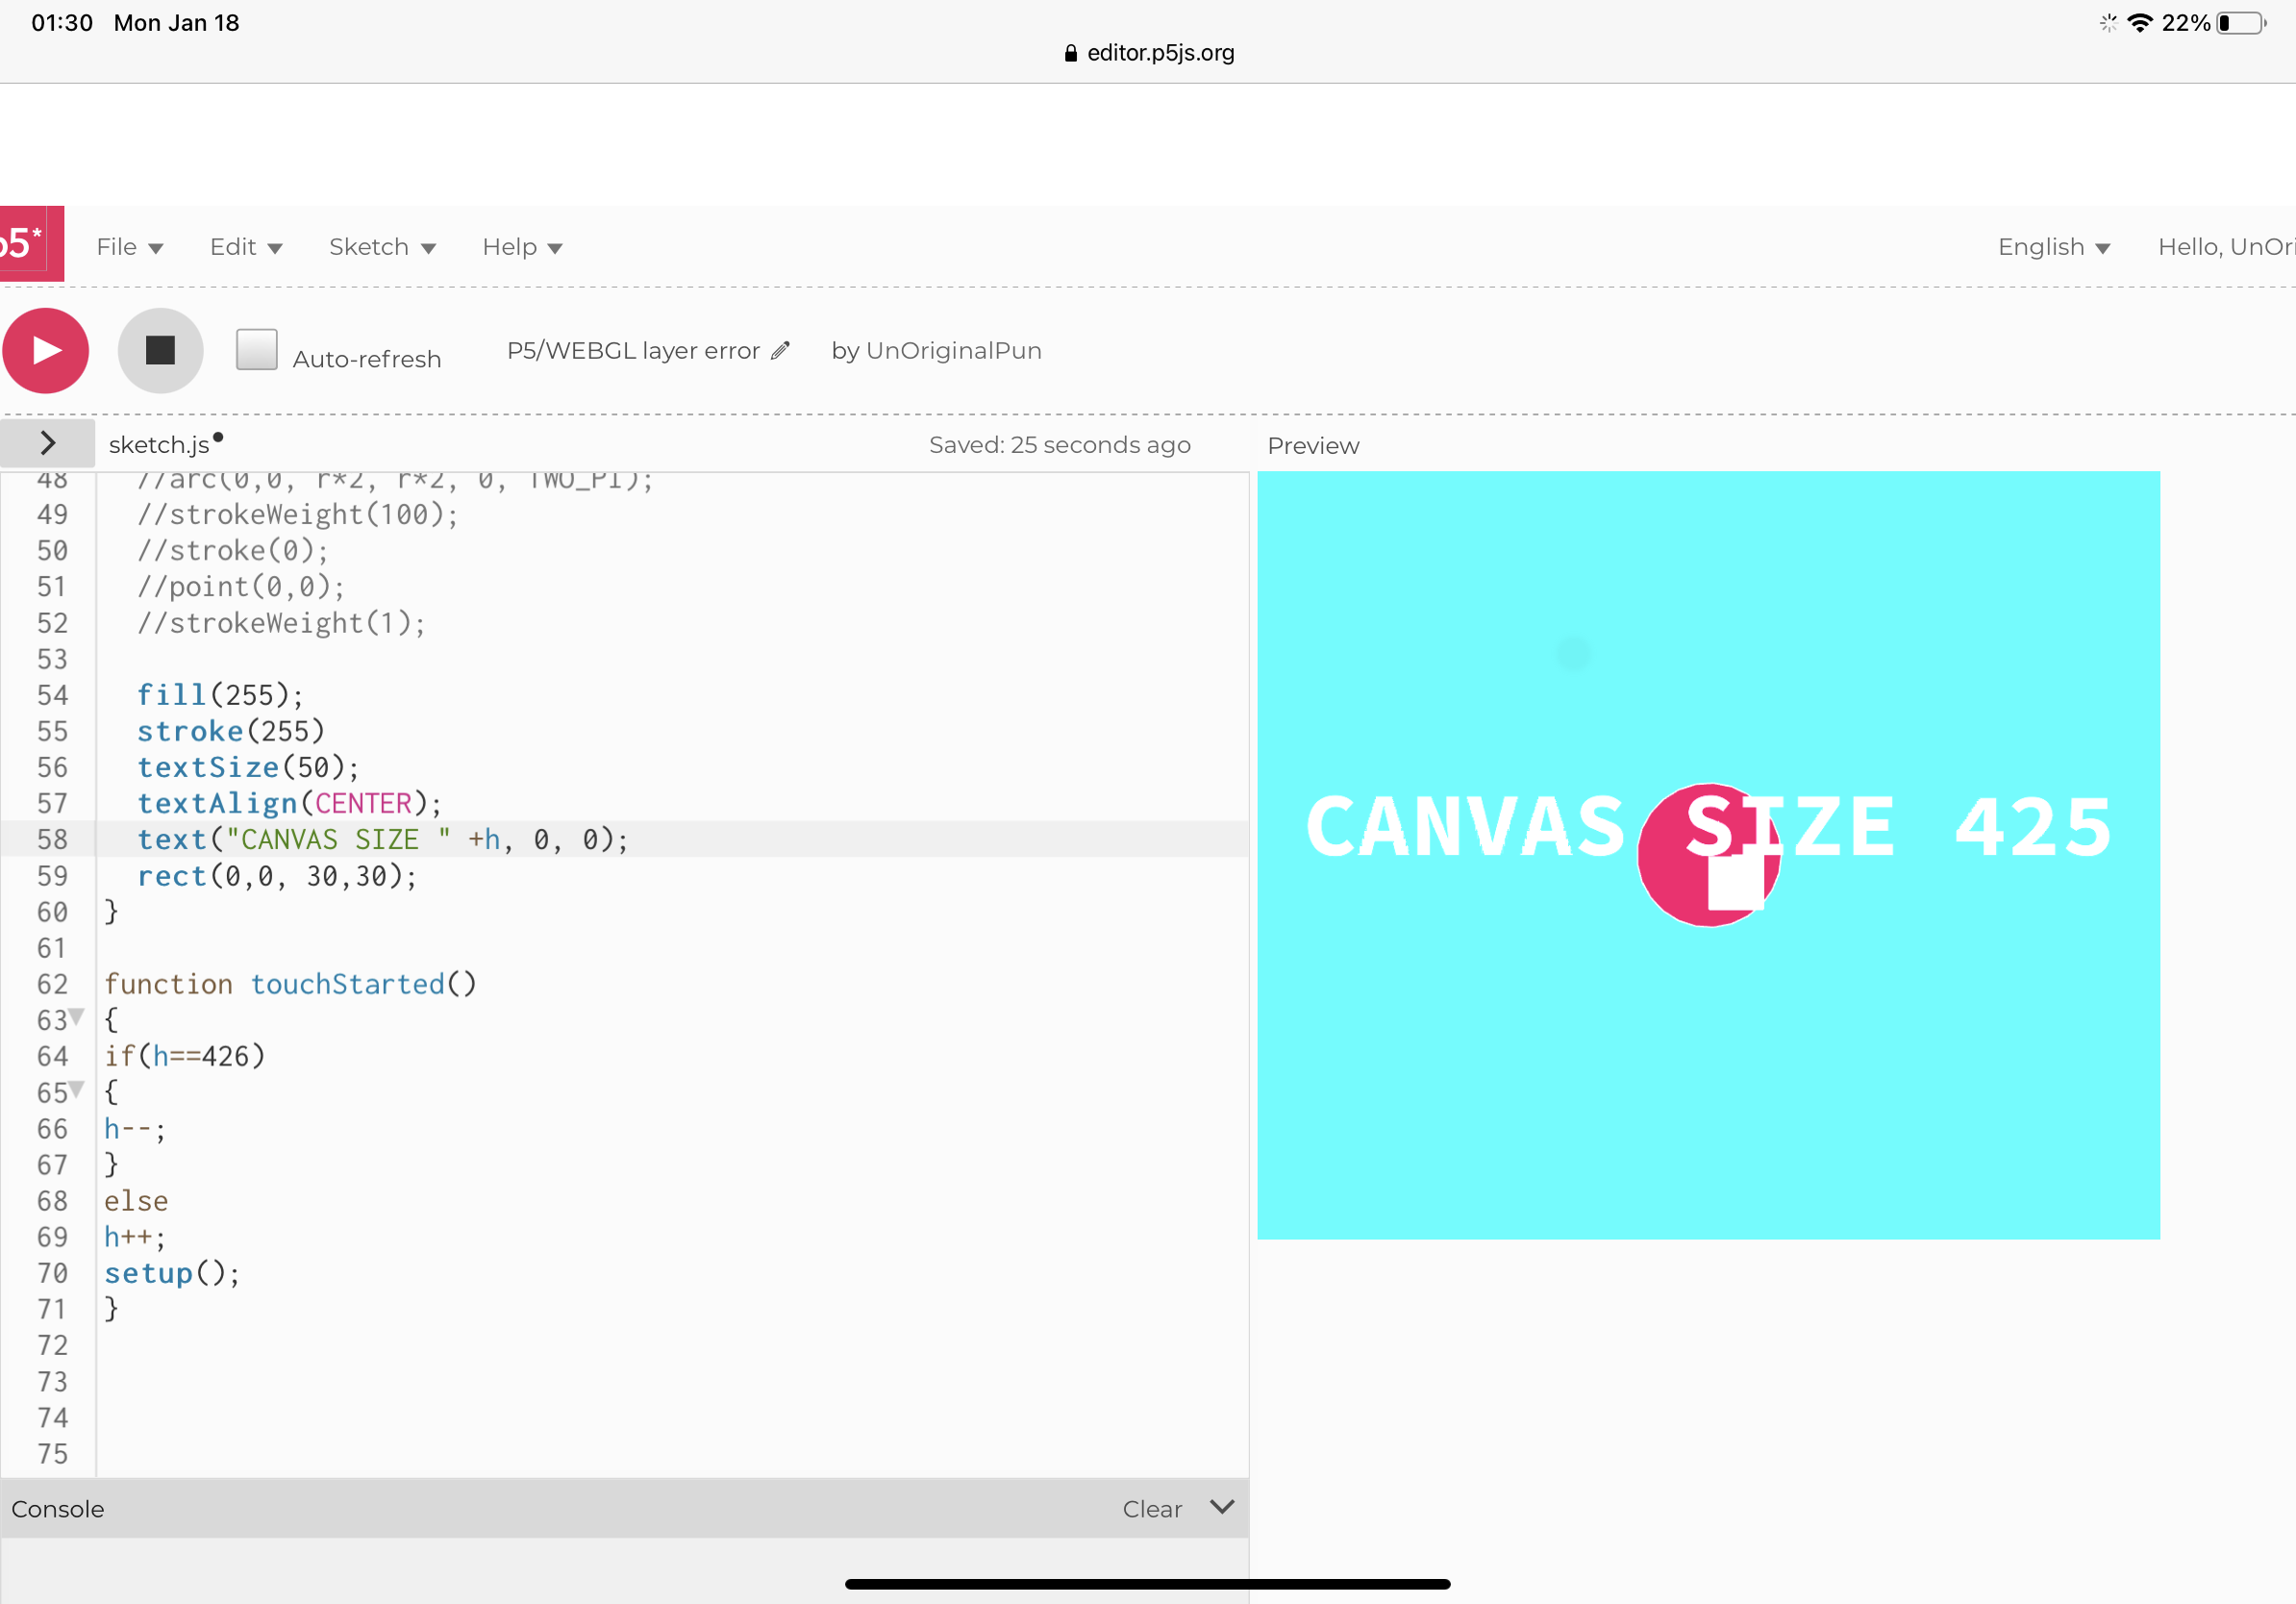The height and width of the screenshot is (1604, 2296).
Task: Clear the console output
Action: 1151,1508
